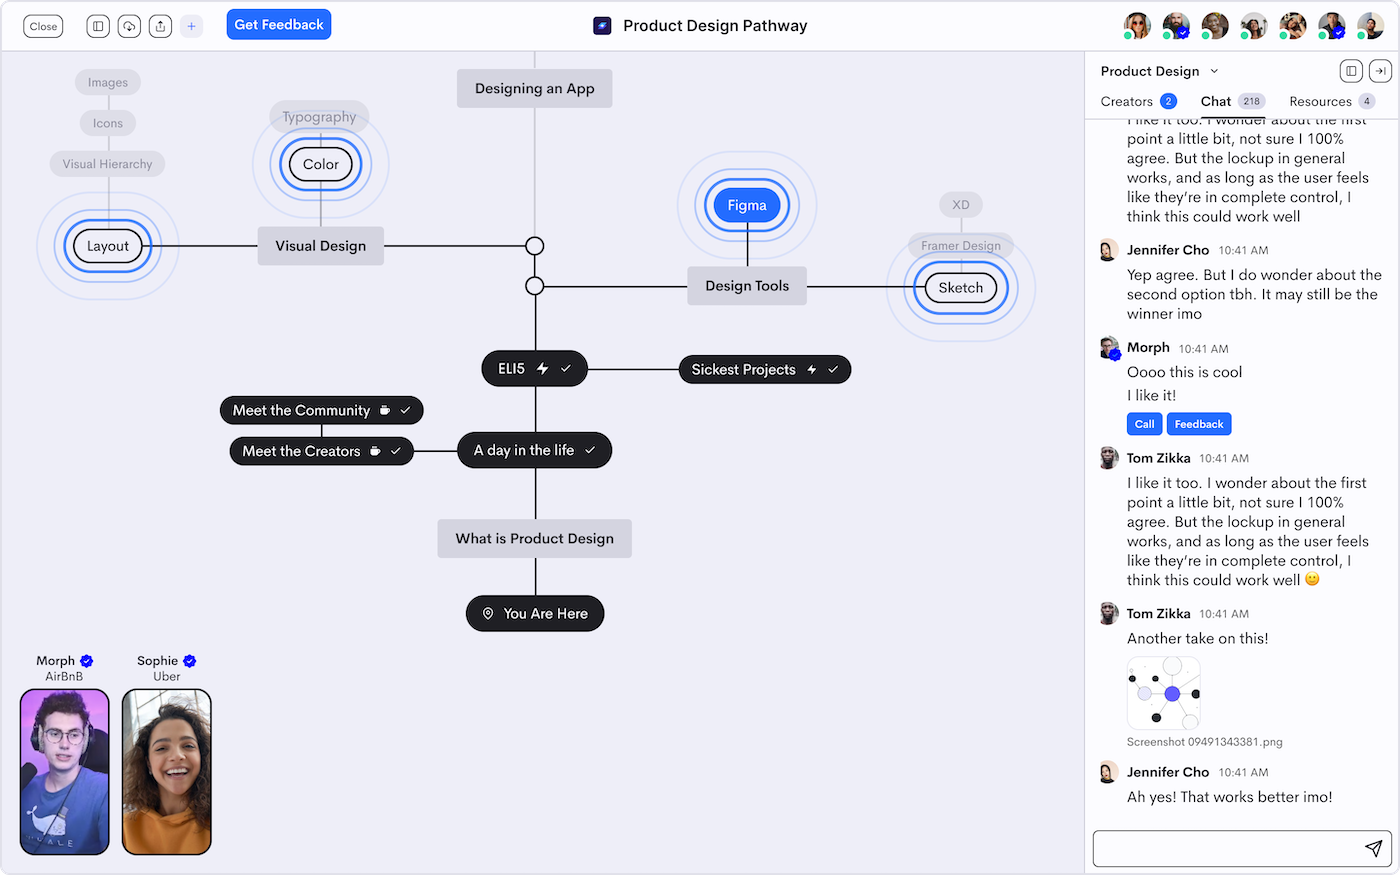Open the Visual Design node
The height and width of the screenshot is (875, 1400).
tap(321, 246)
